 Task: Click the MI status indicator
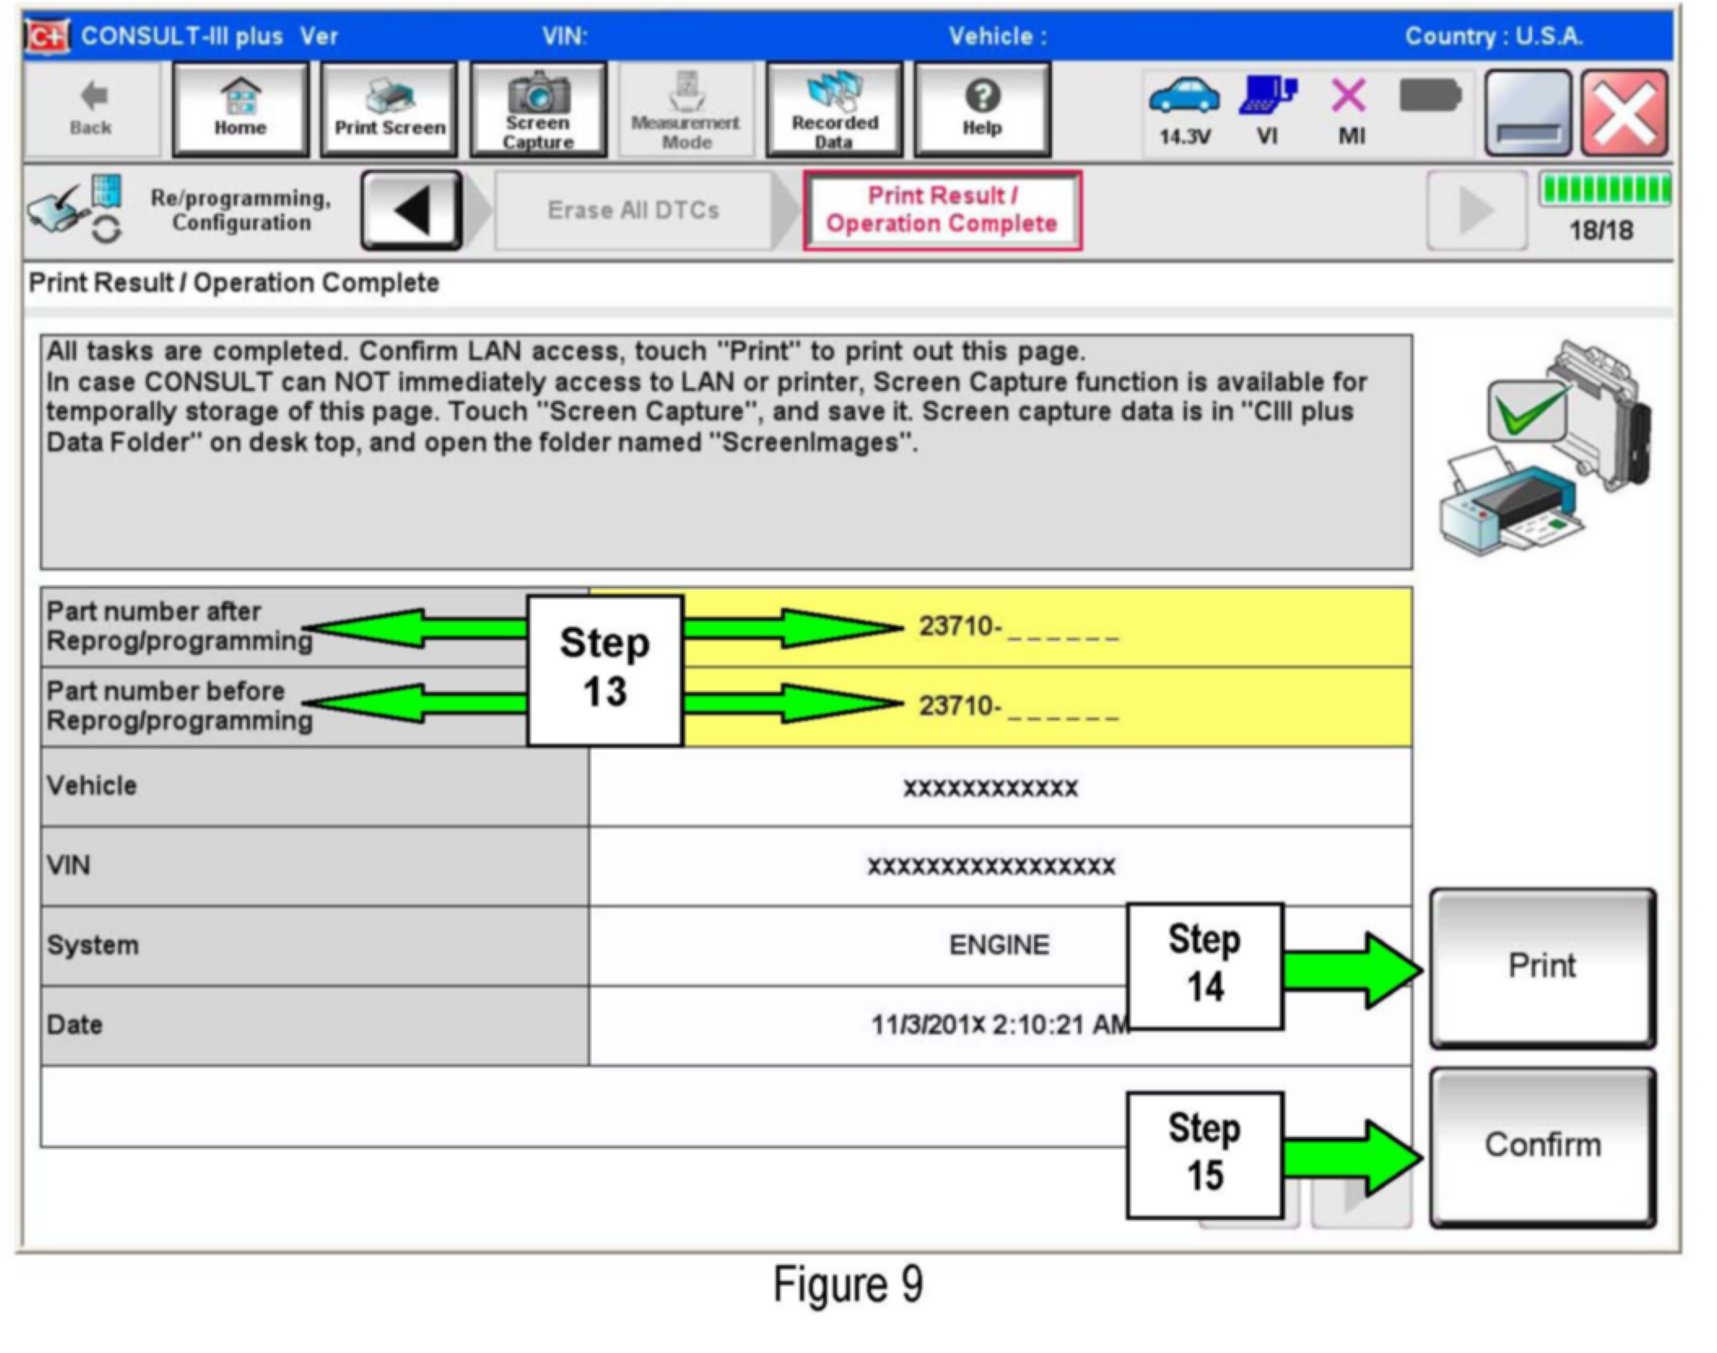tap(1350, 109)
